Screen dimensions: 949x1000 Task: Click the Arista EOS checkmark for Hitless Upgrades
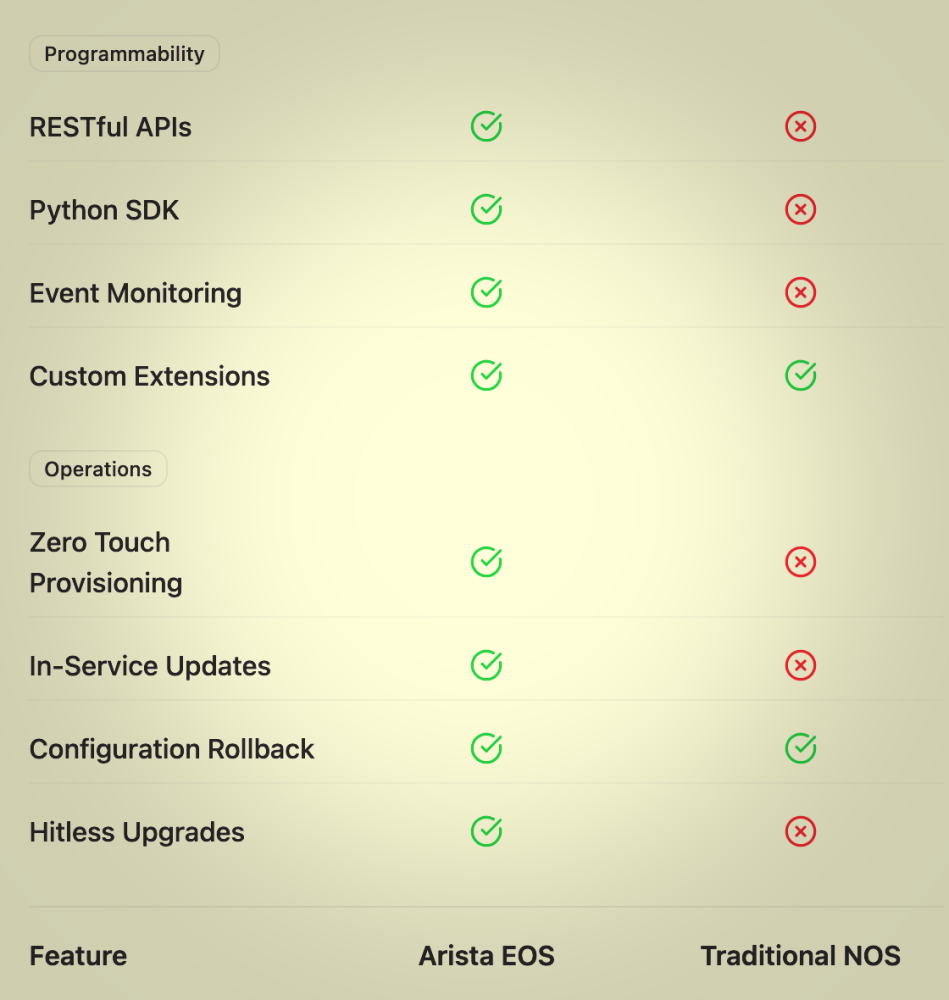[x=486, y=832]
